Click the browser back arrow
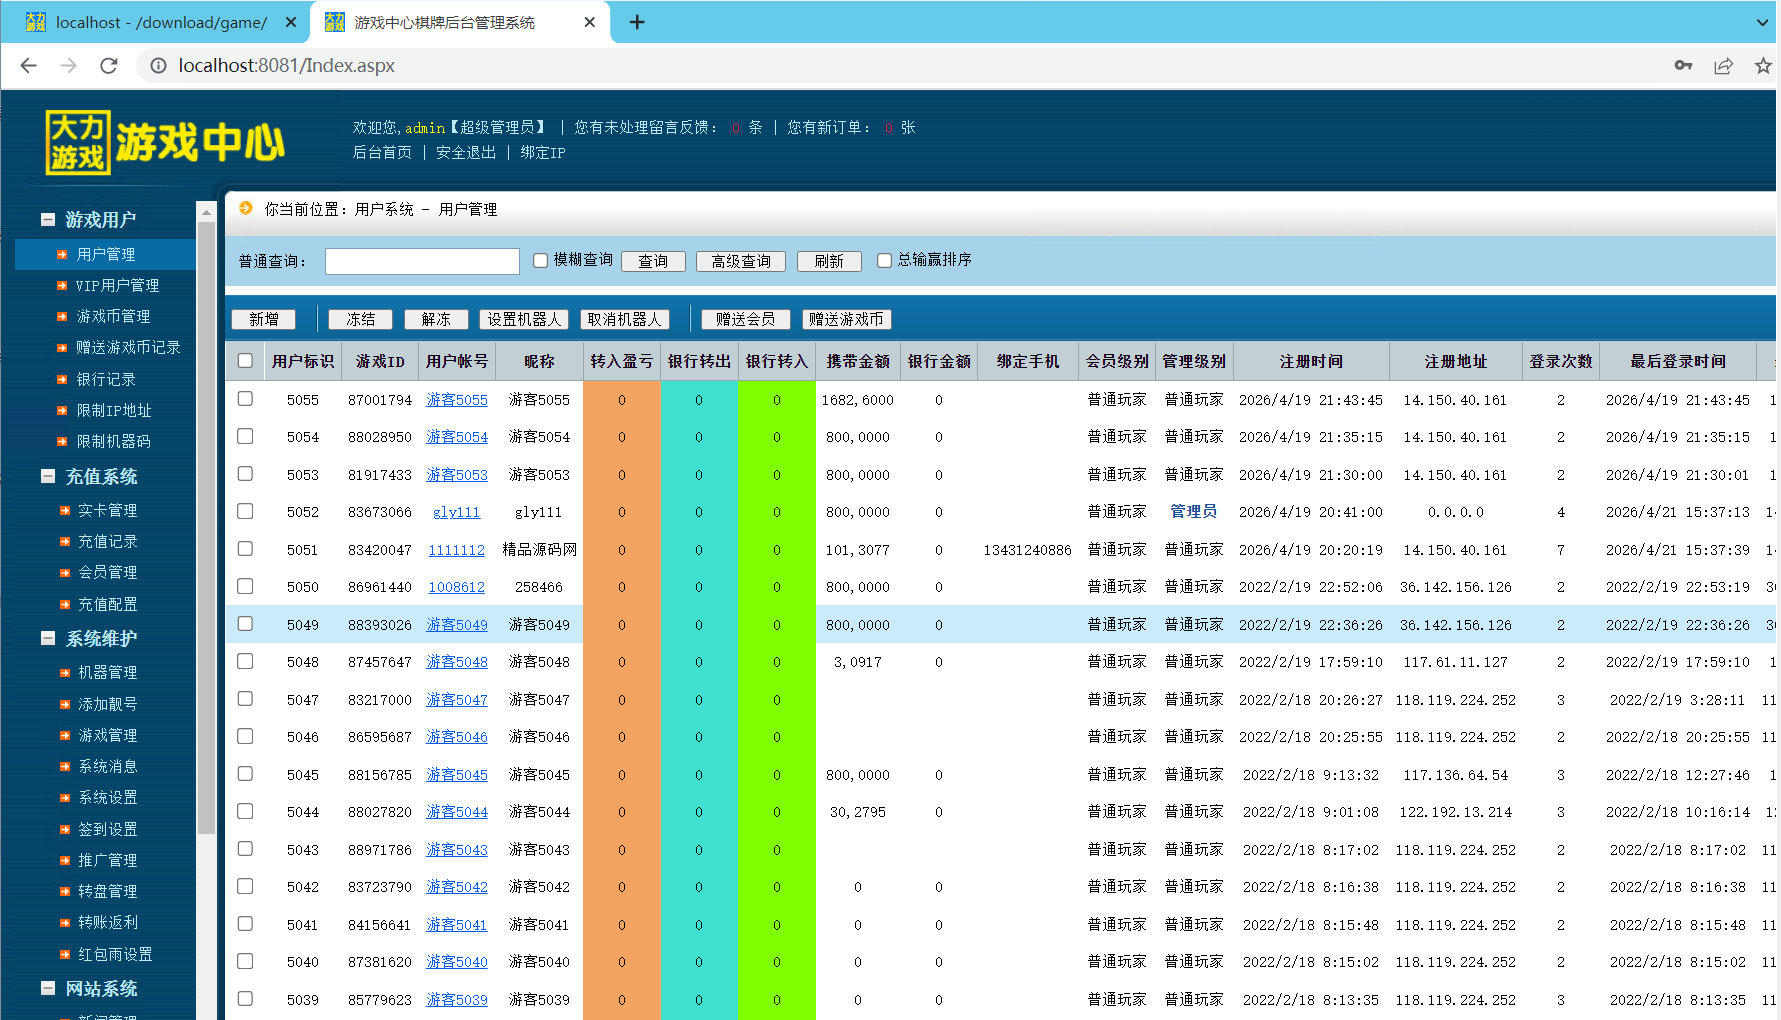Image resolution: width=1781 pixels, height=1020 pixels. point(28,66)
